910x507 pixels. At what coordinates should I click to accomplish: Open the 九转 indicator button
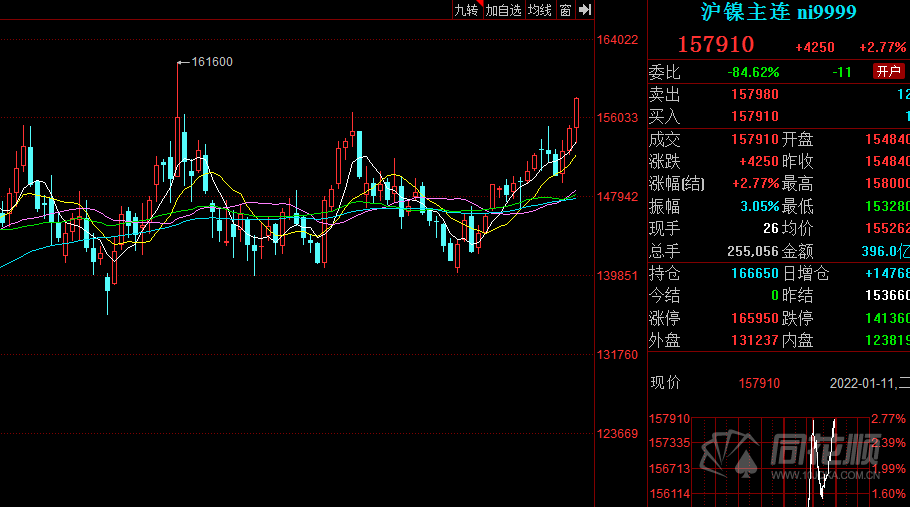[x=467, y=10]
